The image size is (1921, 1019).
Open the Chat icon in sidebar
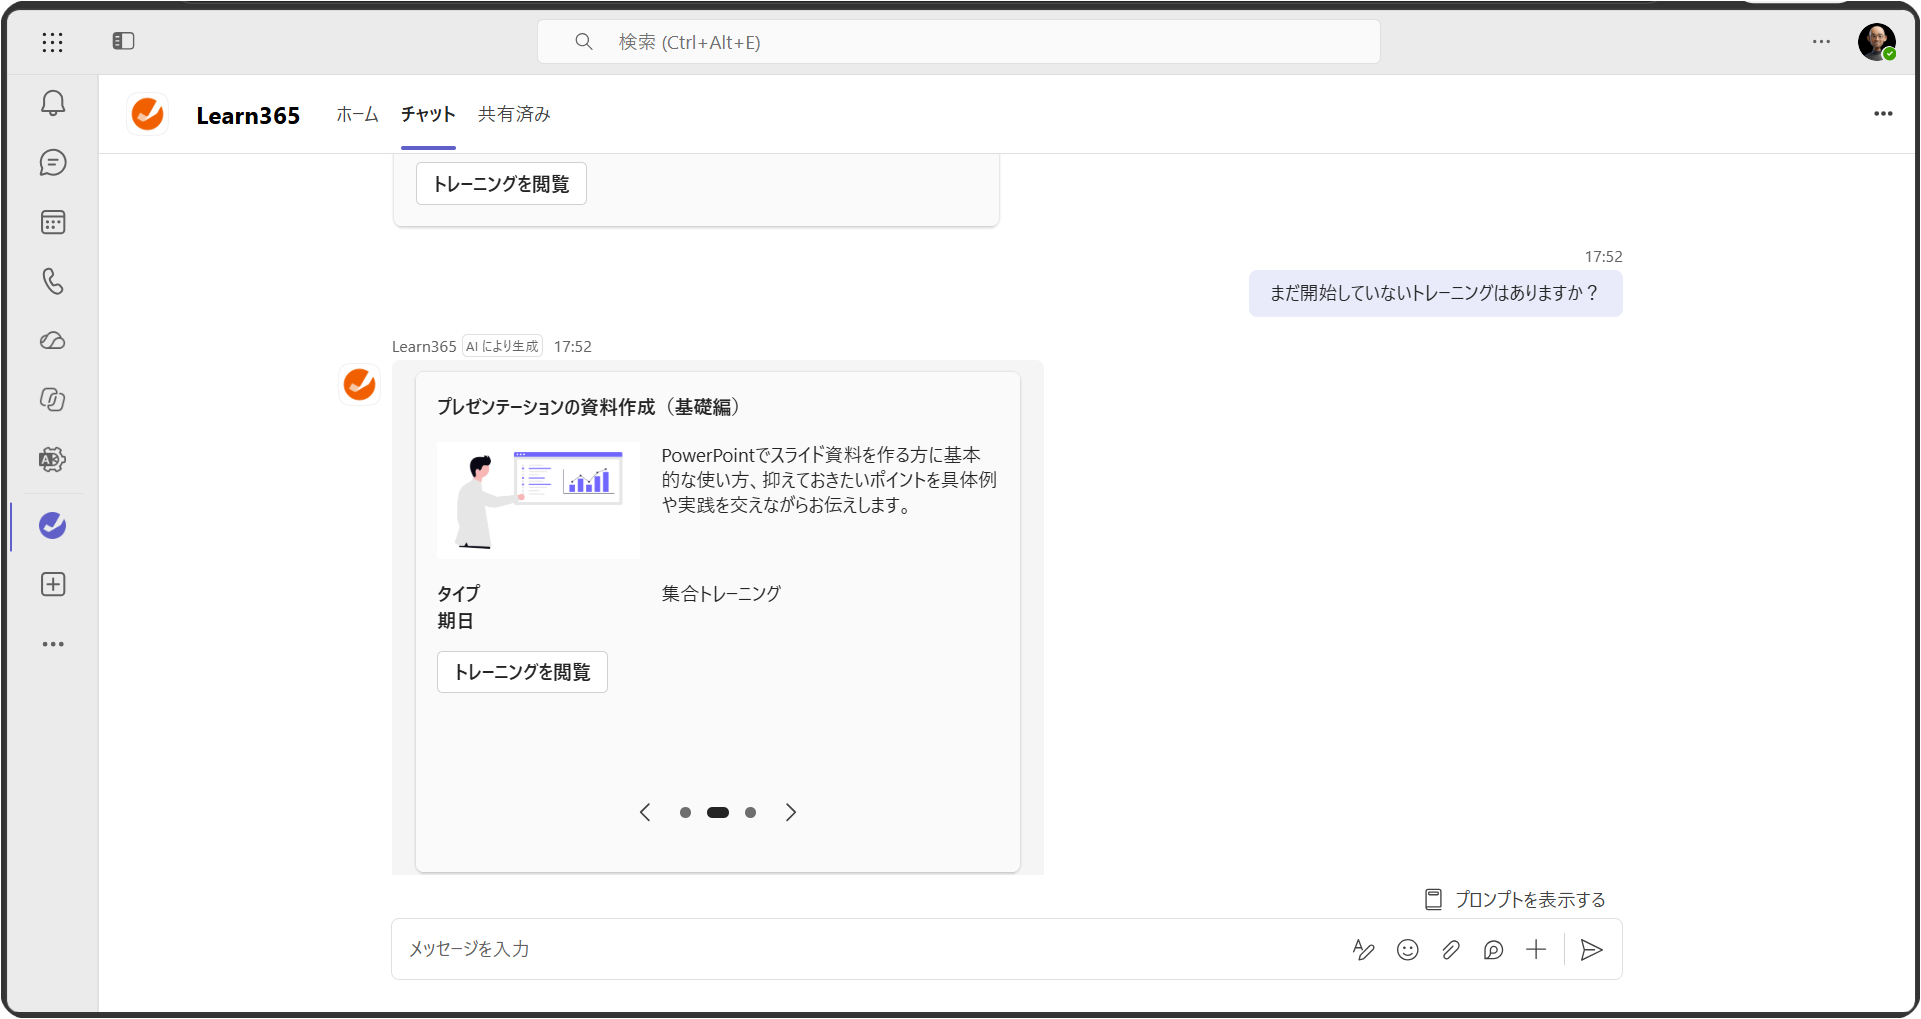53,162
